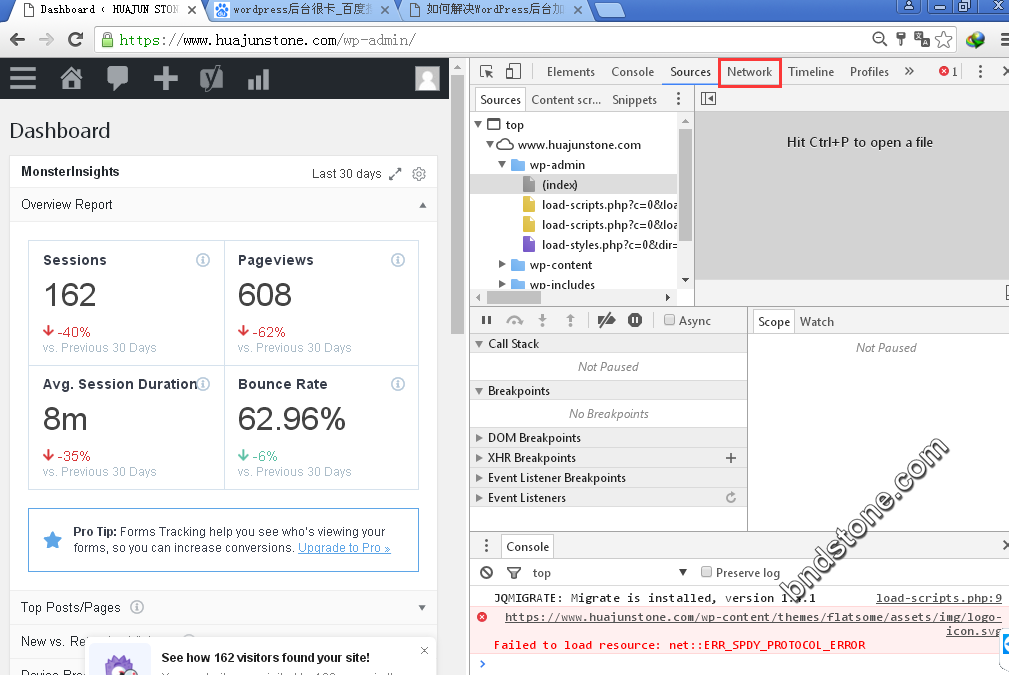The height and width of the screenshot is (675, 1009).
Task: Expand the Top Posts/Pages section
Action: (422, 607)
